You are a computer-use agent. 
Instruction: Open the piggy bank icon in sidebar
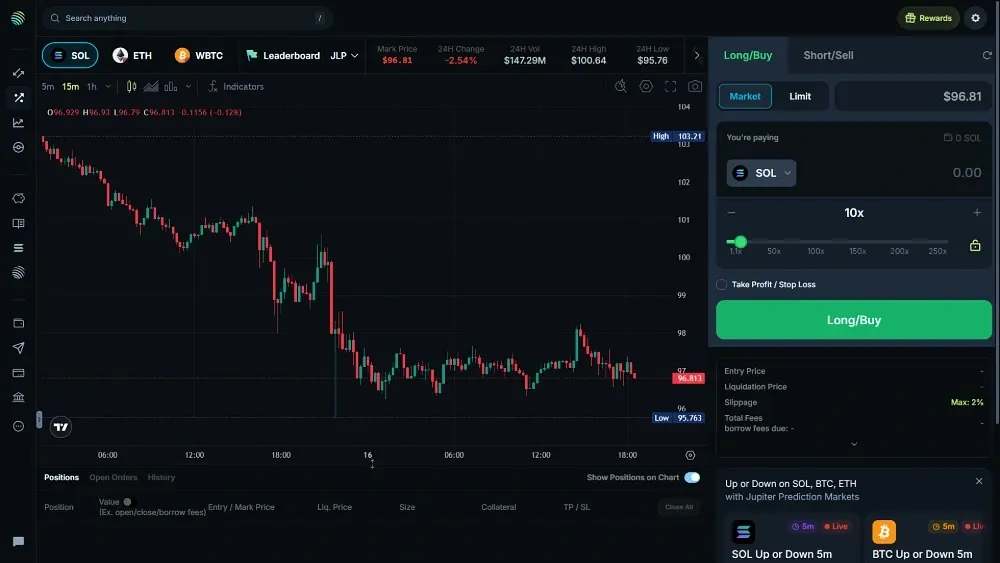coord(18,198)
